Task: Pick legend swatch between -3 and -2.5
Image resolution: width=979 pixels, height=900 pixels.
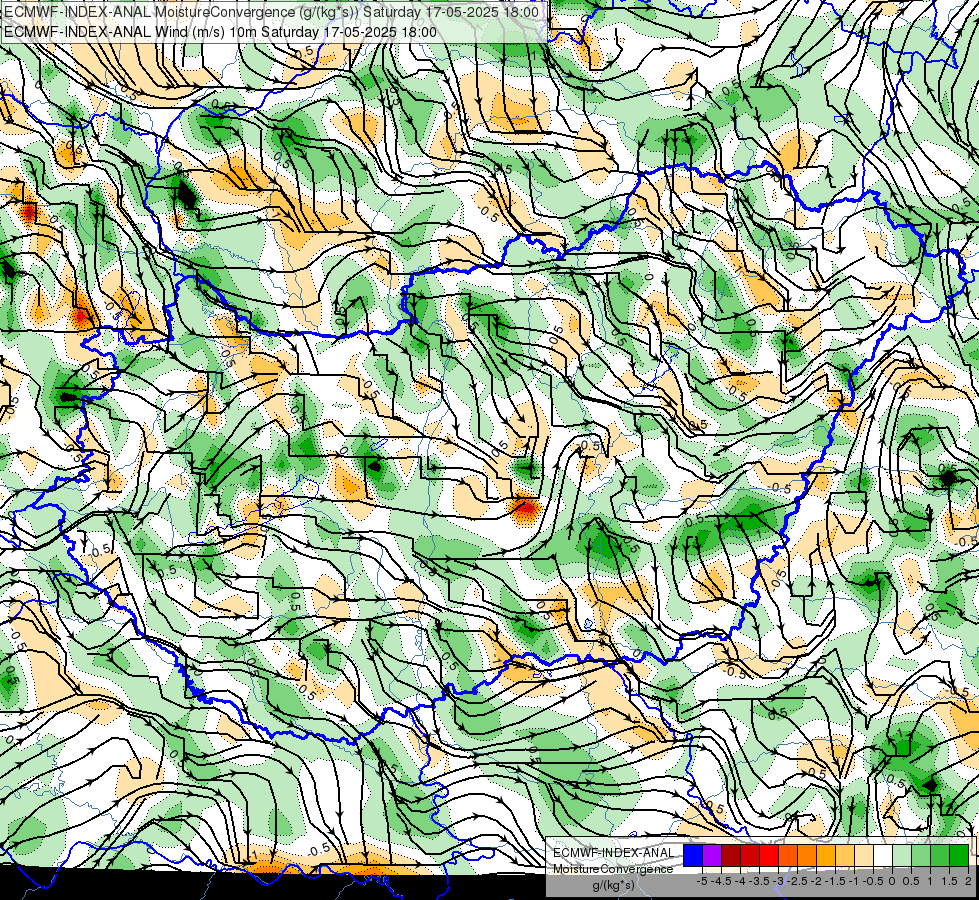Action: pyautogui.click(x=788, y=855)
